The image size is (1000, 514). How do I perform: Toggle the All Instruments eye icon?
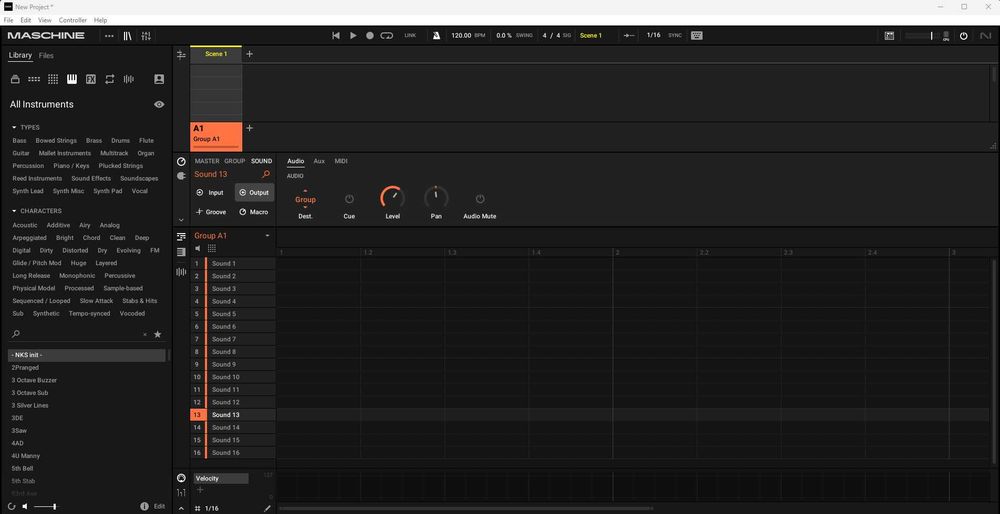click(159, 105)
